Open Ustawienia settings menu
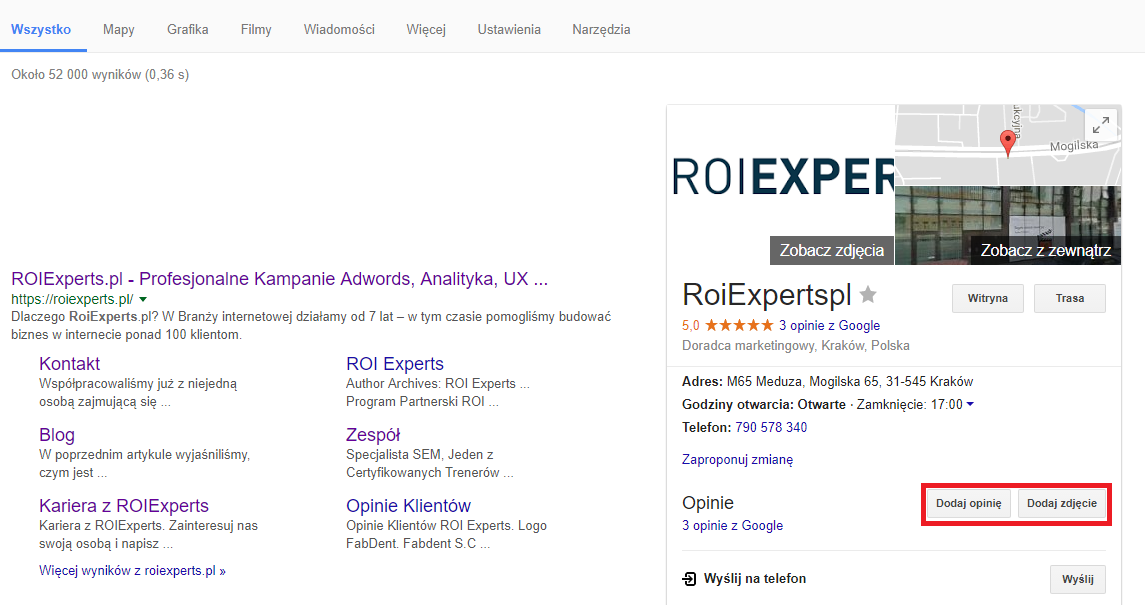Screen dimensions: 1145x605 509,29
